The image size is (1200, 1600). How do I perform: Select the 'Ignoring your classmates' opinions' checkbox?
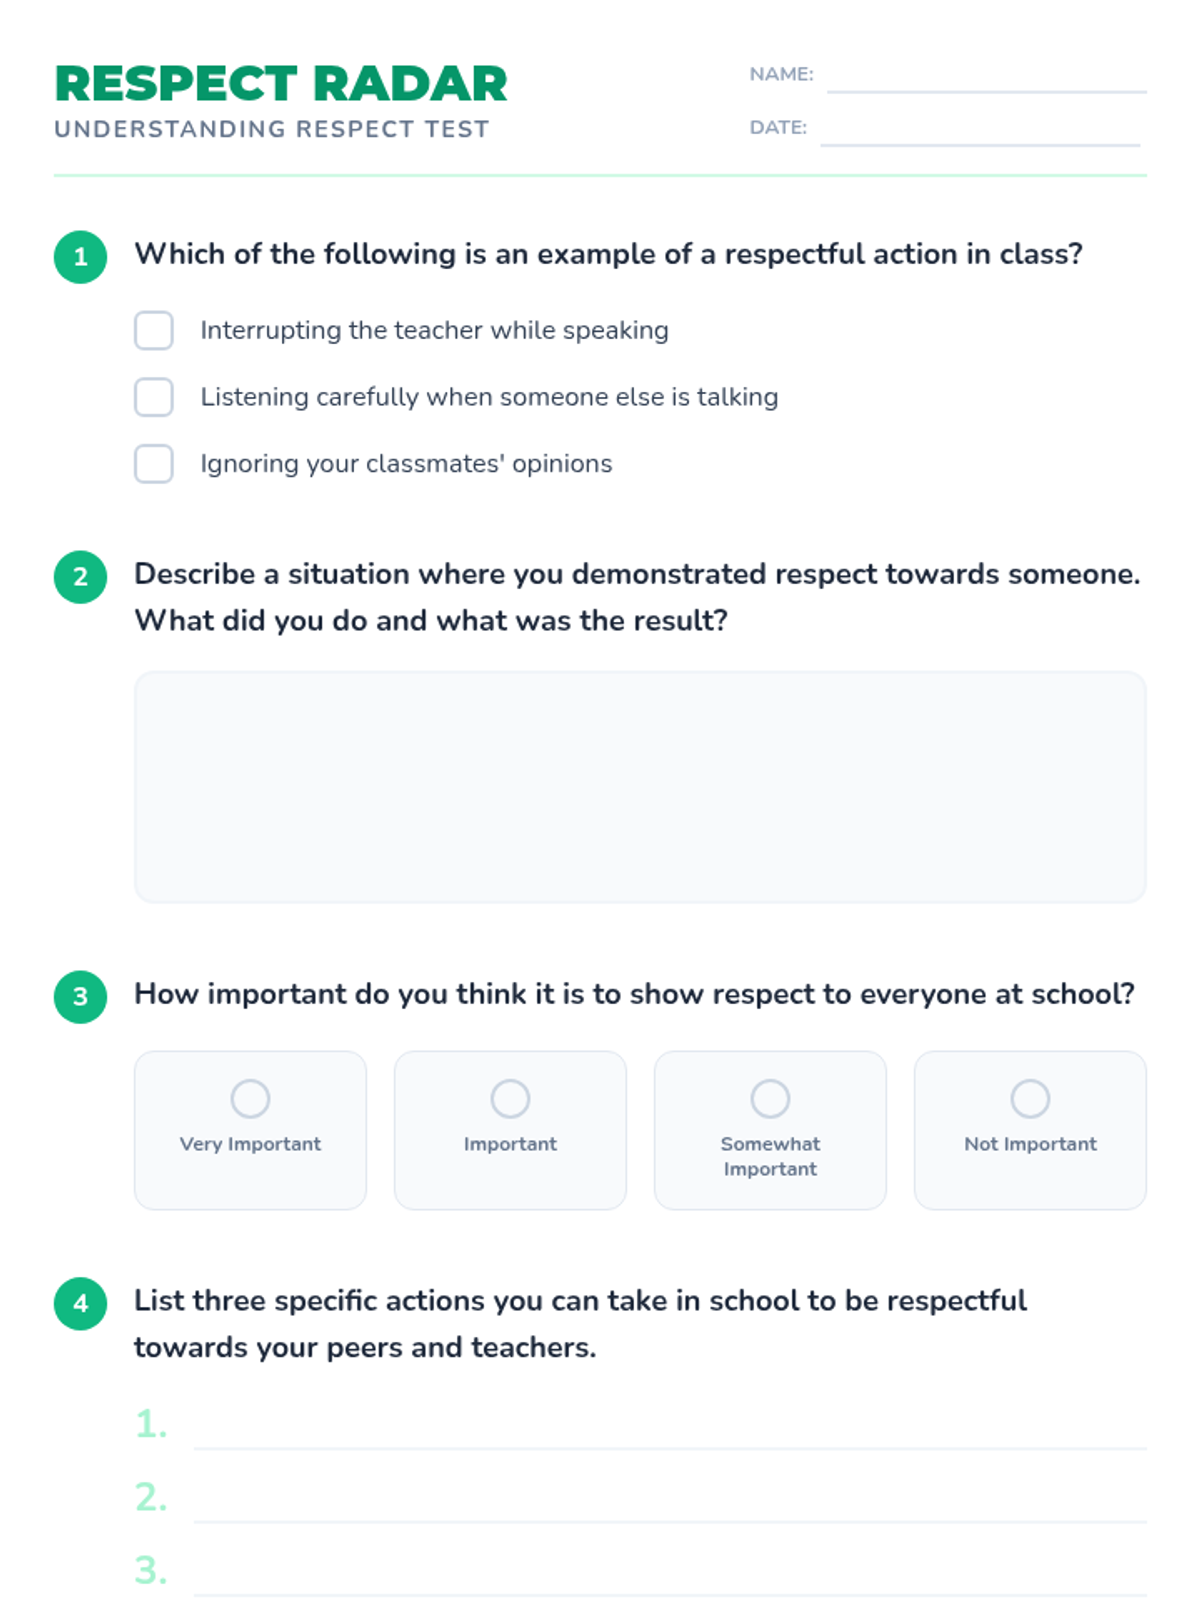154,464
